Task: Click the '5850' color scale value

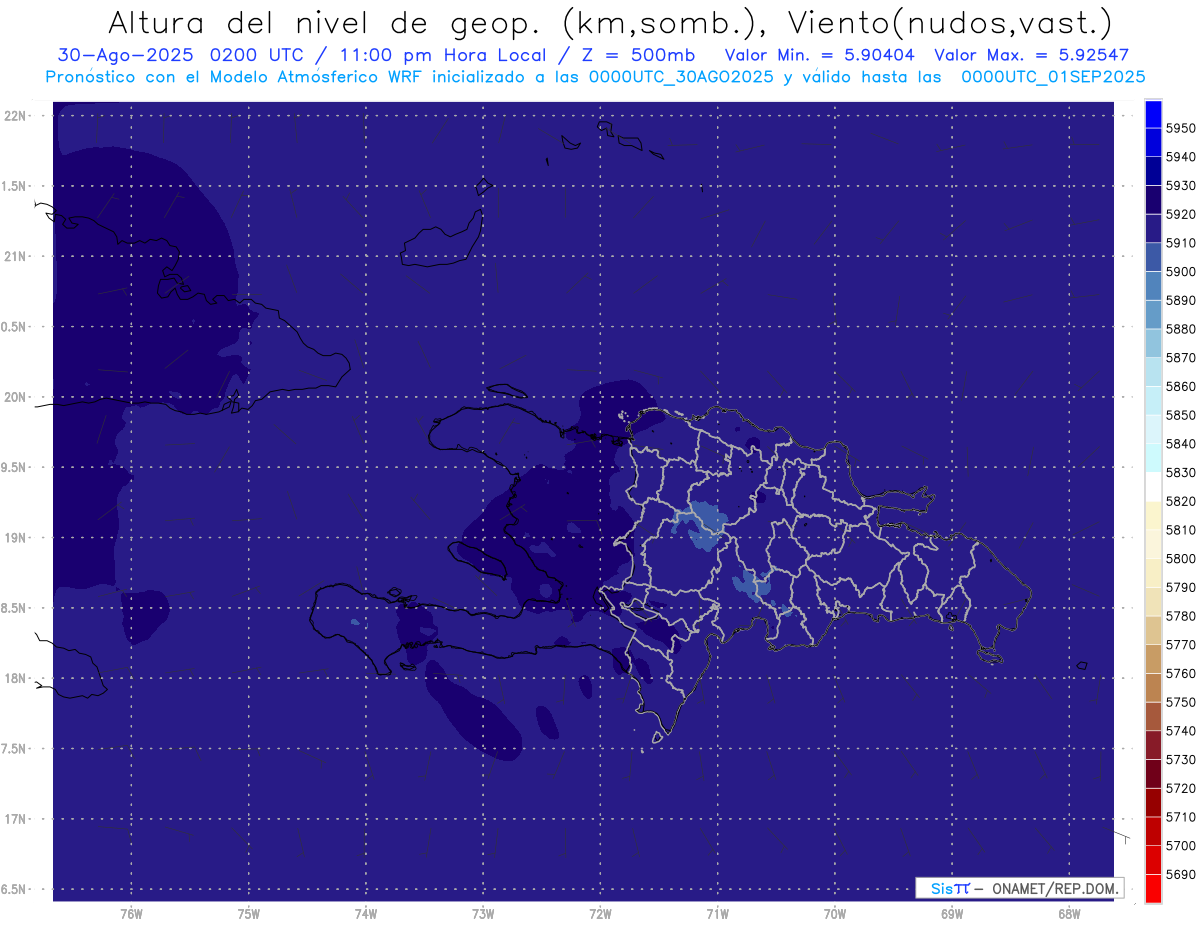Action: click(x=1181, y=415)
